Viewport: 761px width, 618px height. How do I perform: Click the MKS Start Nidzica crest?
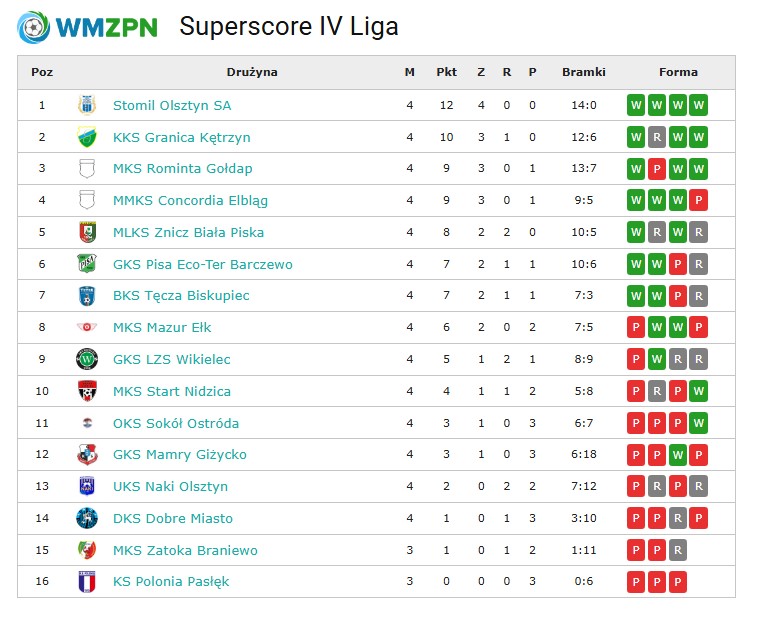[87, 391]
